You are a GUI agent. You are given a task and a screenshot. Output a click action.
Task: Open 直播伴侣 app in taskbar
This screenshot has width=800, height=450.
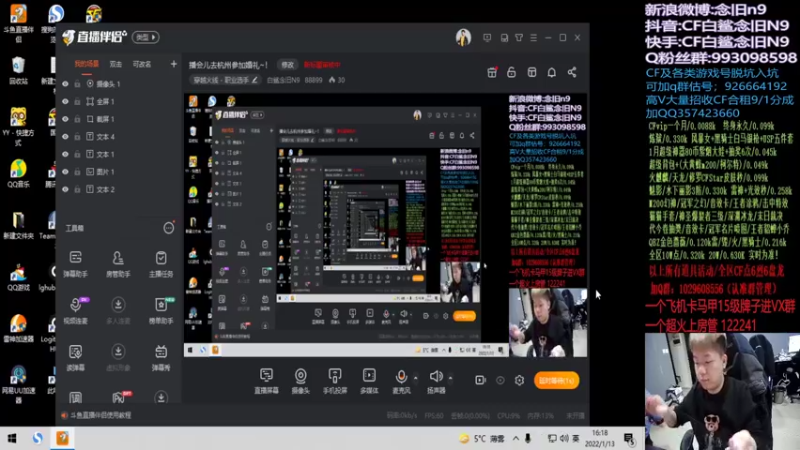point(63,438)
